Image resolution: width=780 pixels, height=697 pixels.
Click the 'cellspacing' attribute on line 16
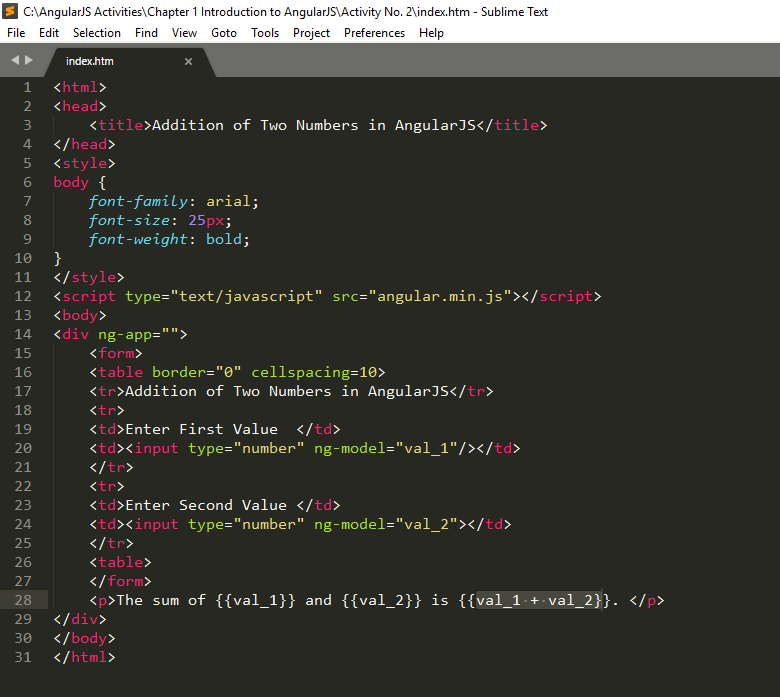pyautogui.click(x=300, y=373)
